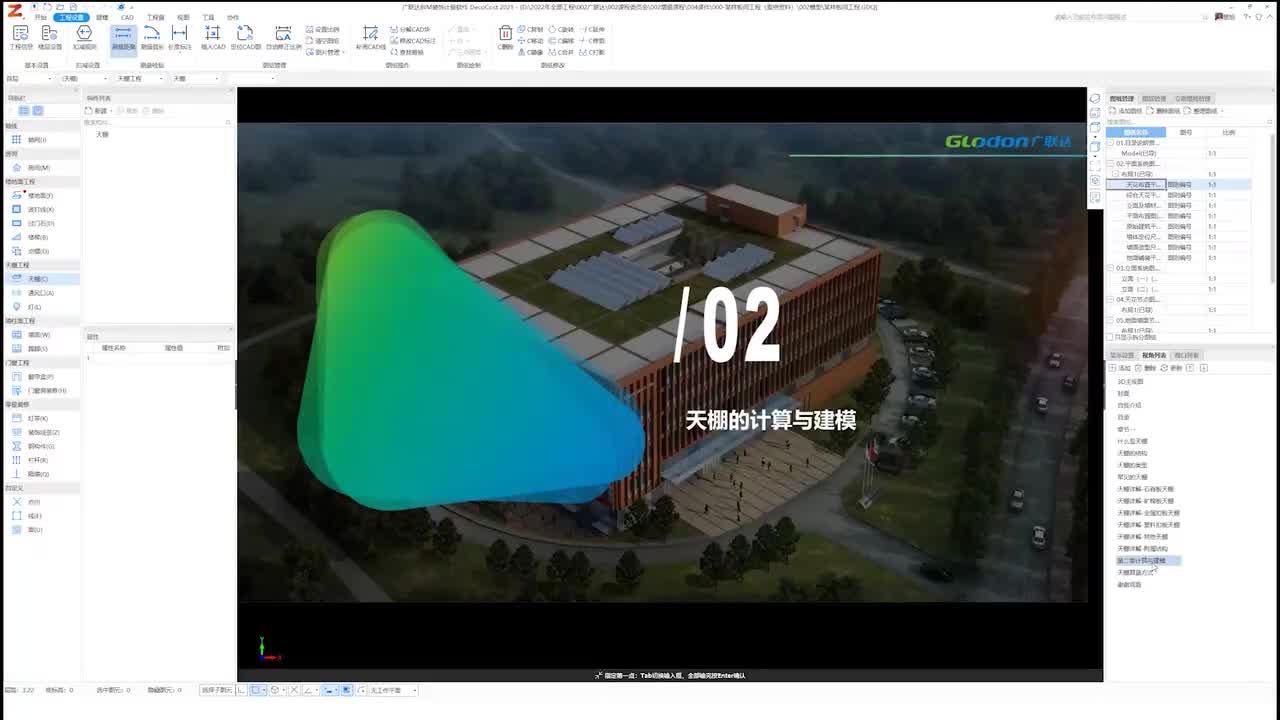Select the last 谢谢观看 view entry
This screenshot has width=1280, height=720.
pyautogui.click(x=1129, y=585)
